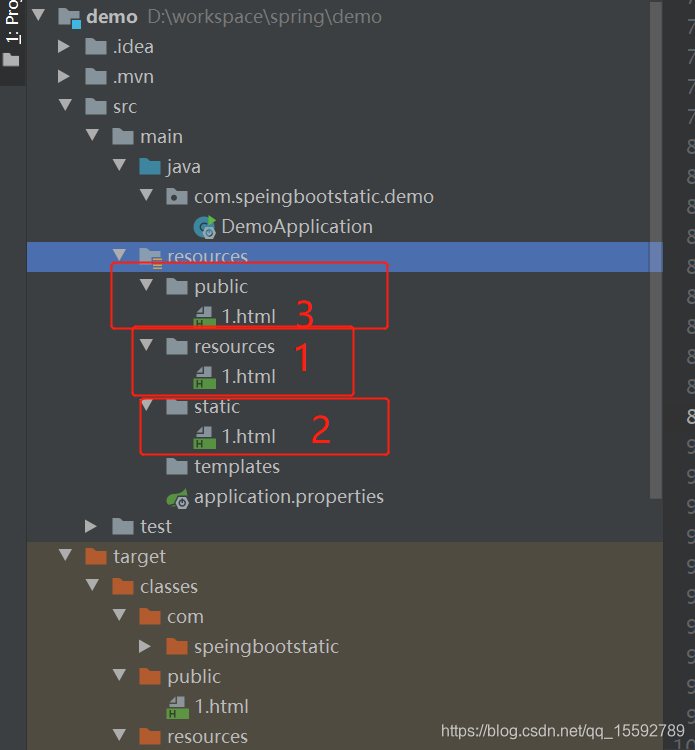Click the .idea folder icon

tap(96, 47)
